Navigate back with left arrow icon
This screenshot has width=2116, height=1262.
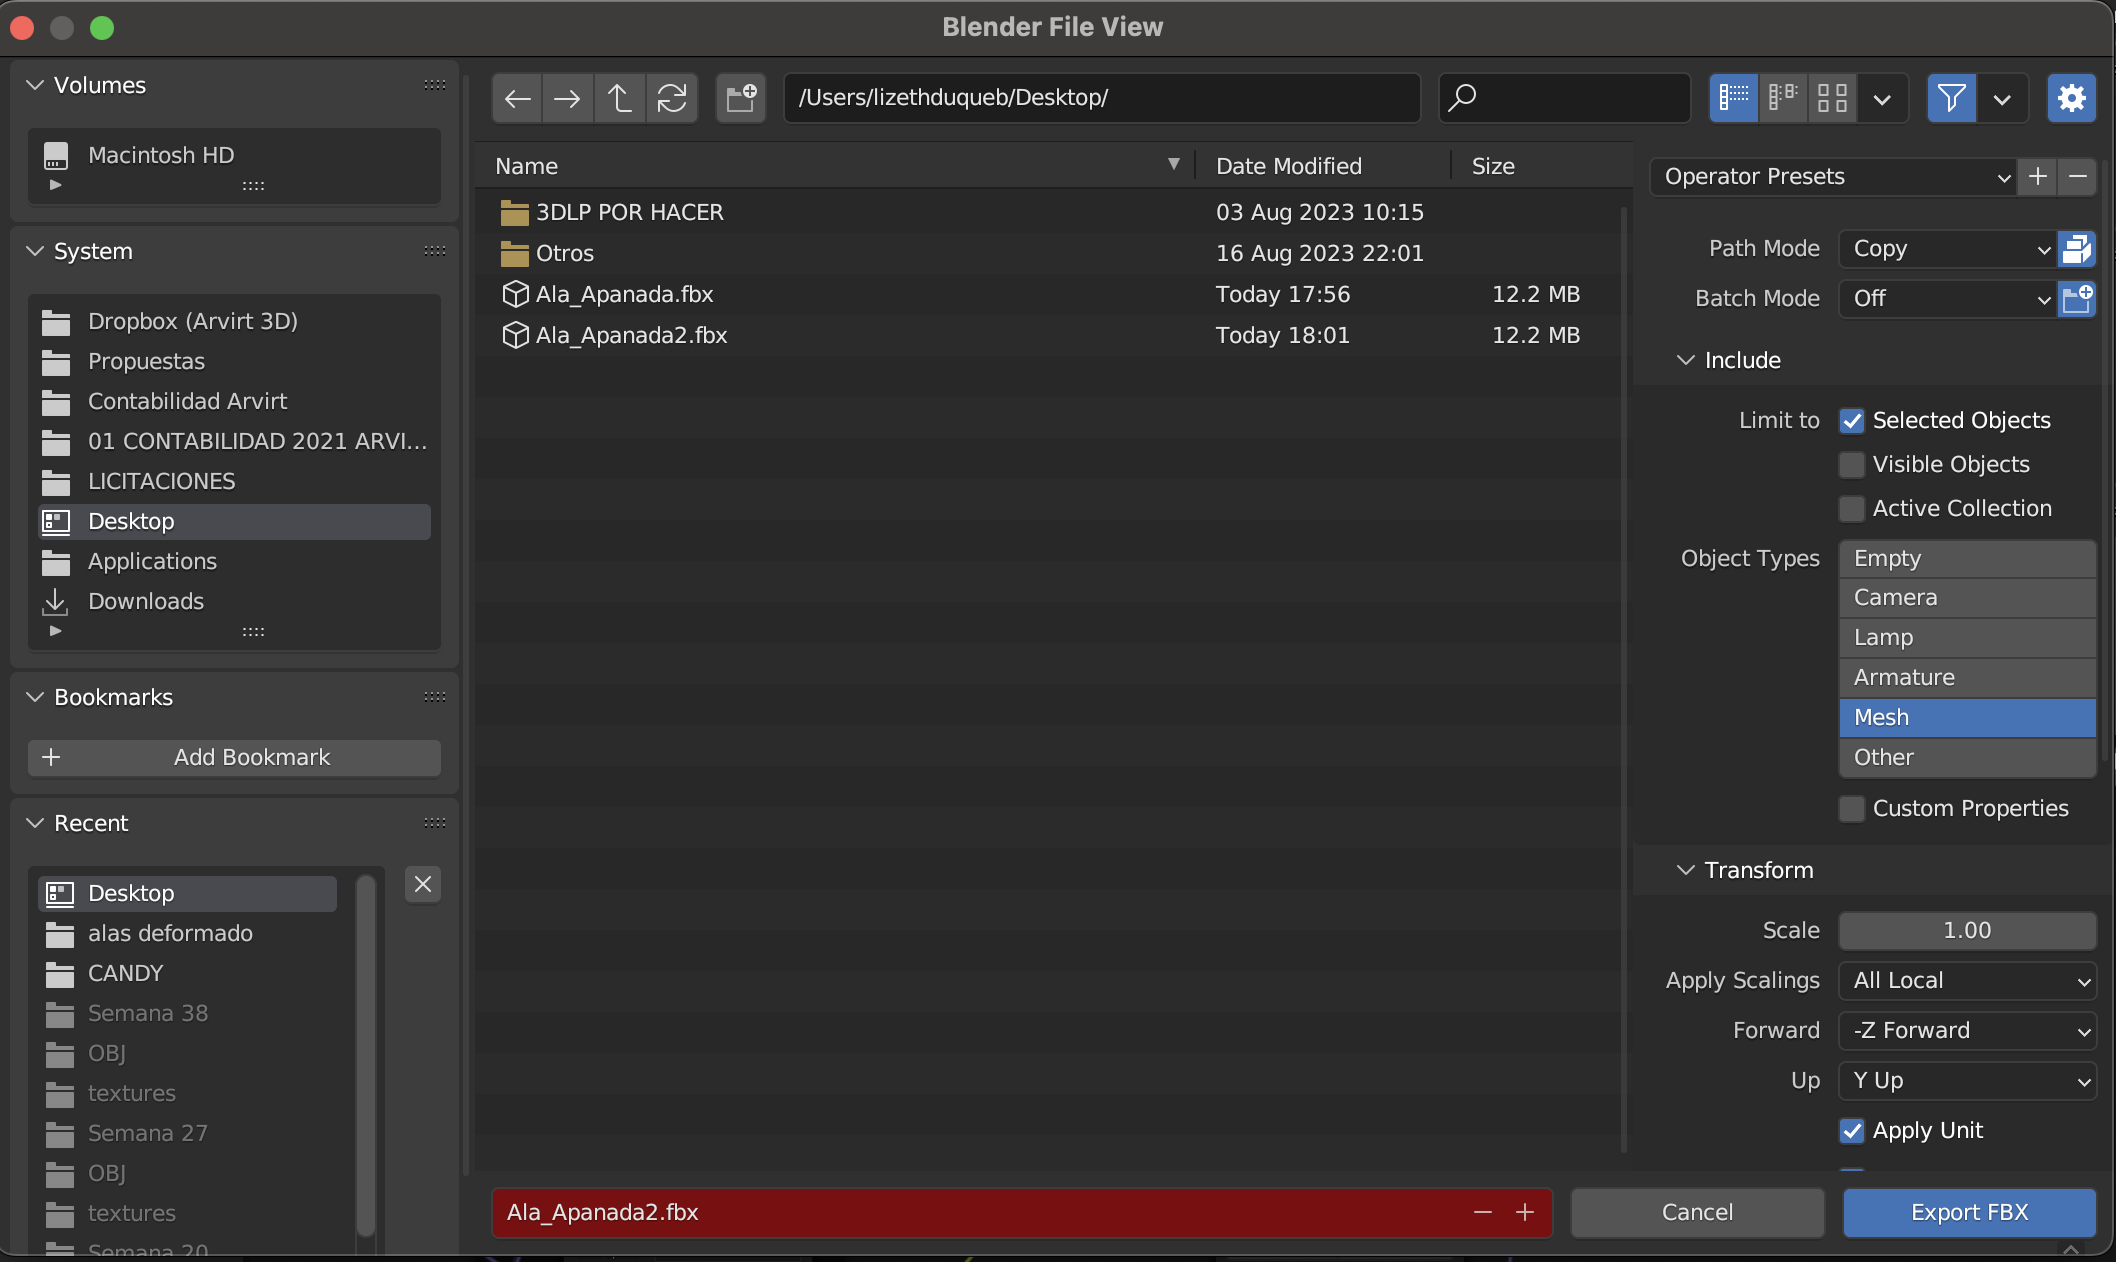517,98
